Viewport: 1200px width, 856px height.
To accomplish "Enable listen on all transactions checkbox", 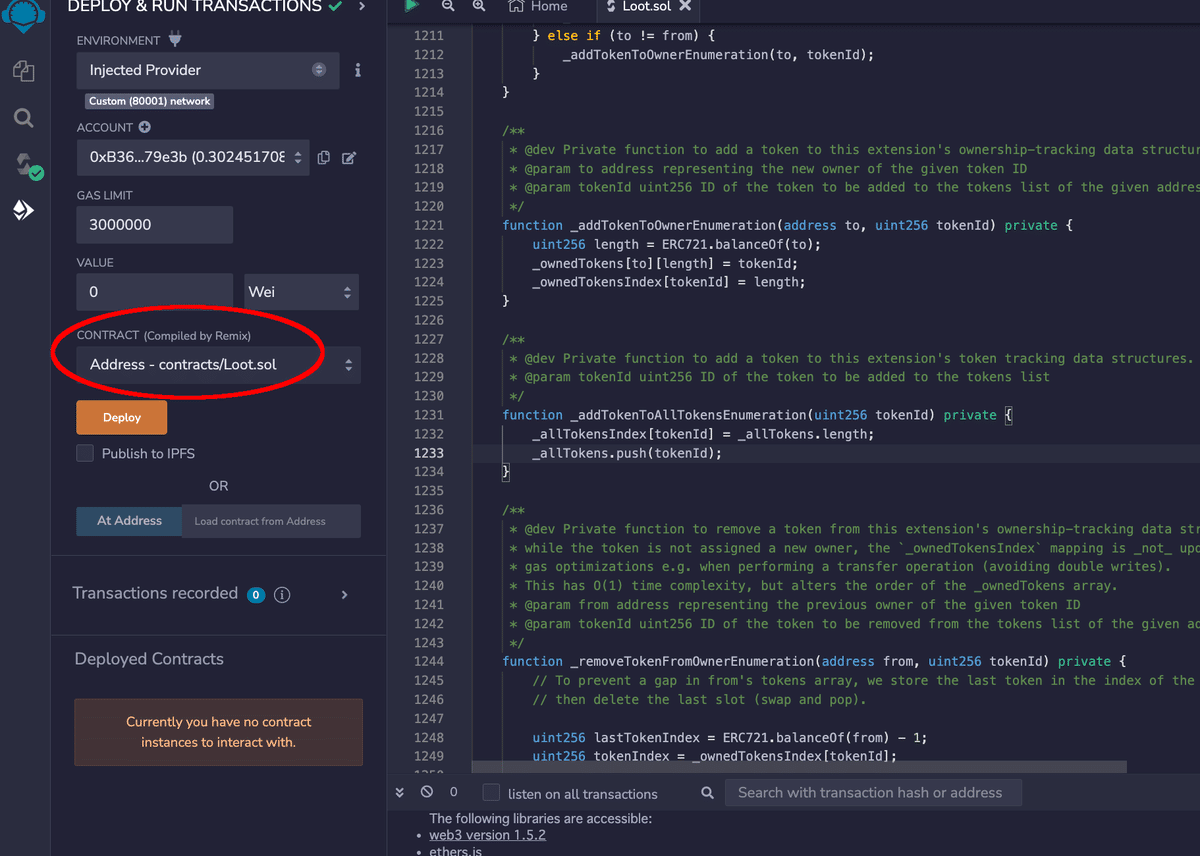I will [491, 793].
